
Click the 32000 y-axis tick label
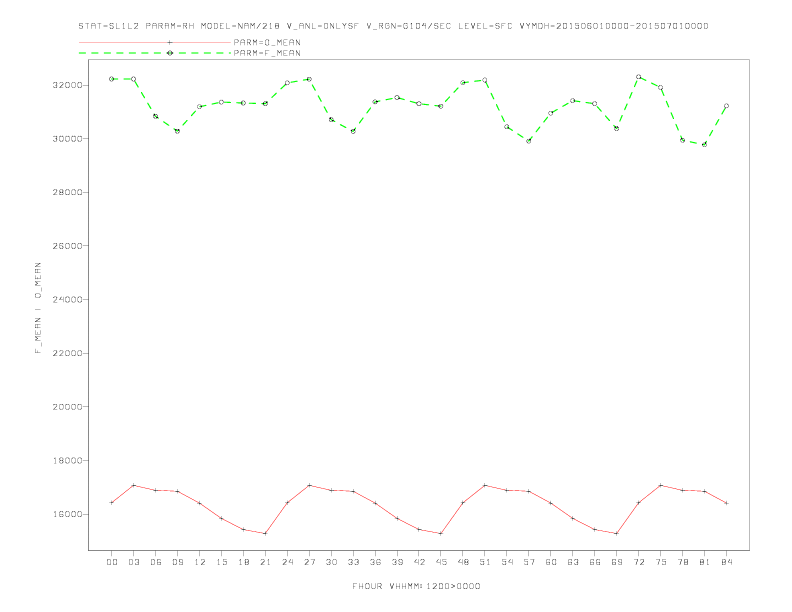point(68,85)
